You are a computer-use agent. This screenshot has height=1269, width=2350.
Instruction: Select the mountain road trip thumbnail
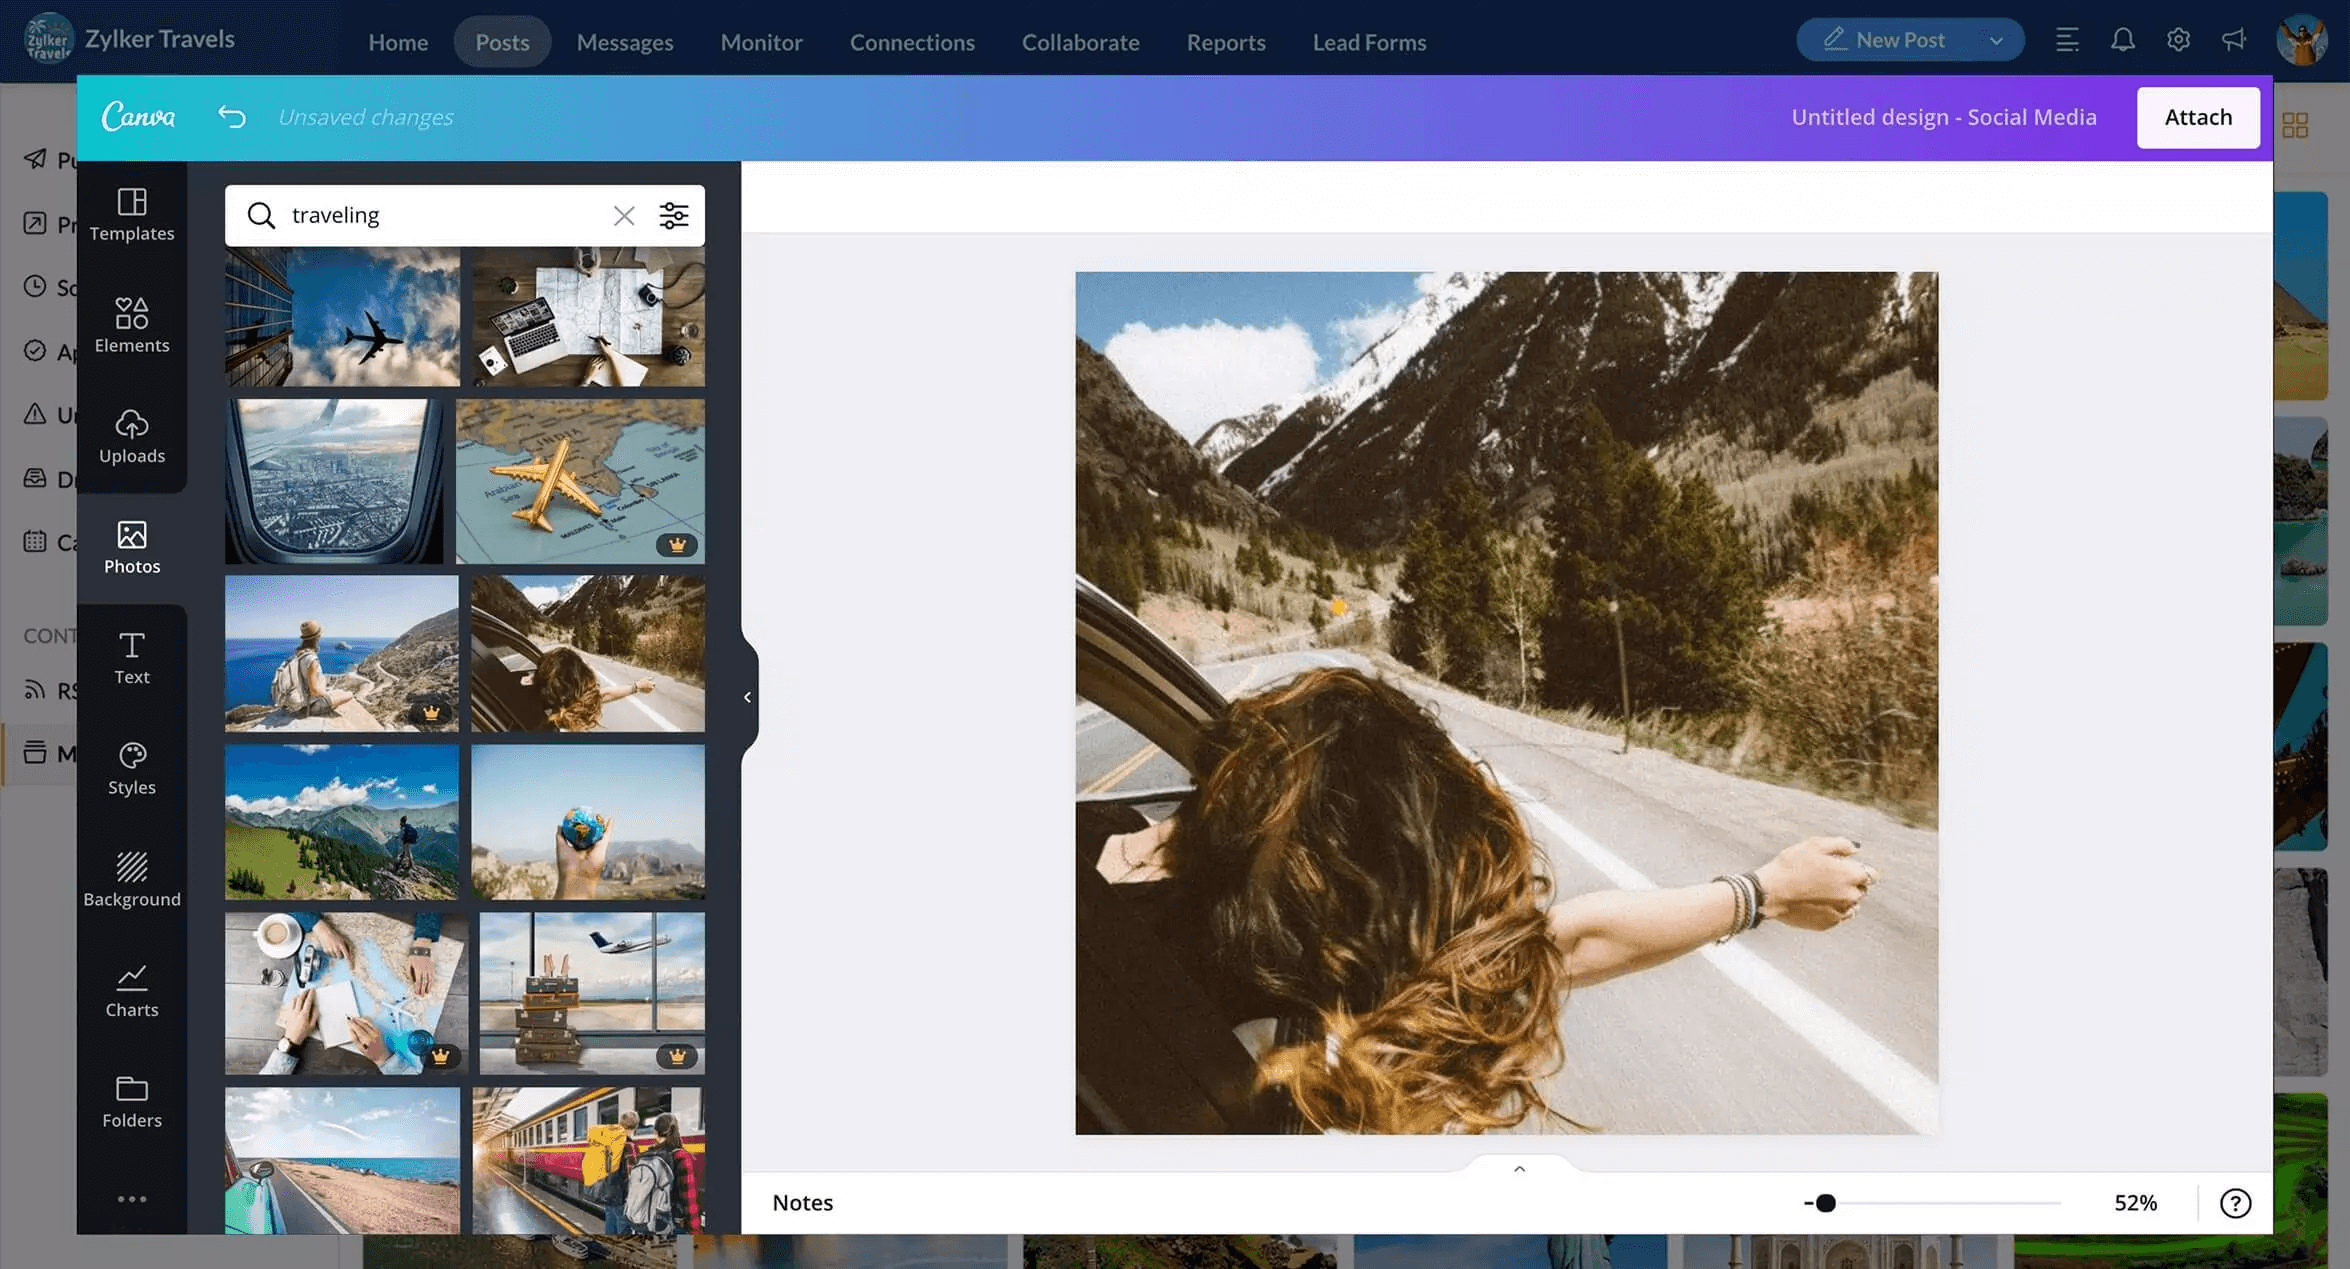(588, 653)
